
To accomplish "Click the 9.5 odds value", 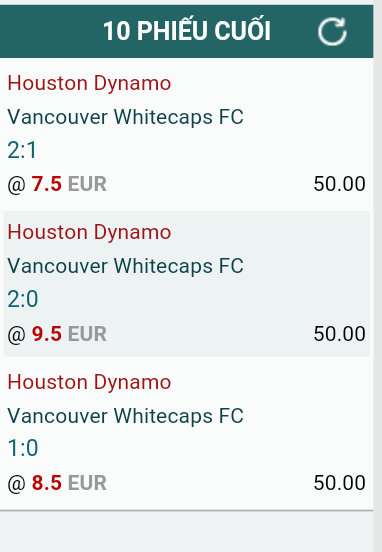I will (x=47, y=334).
